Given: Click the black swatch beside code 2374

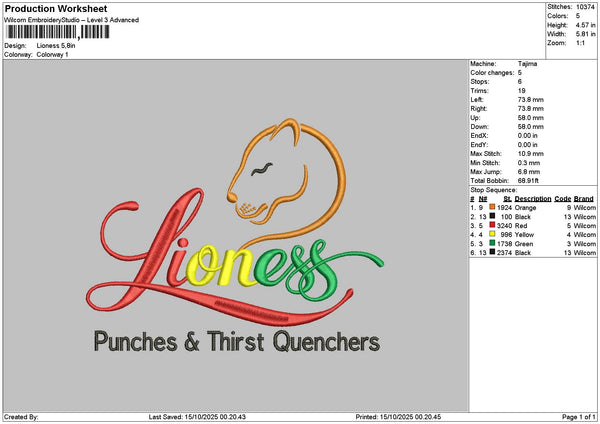Looking at the screenshot, I should [x=492, y=252].
